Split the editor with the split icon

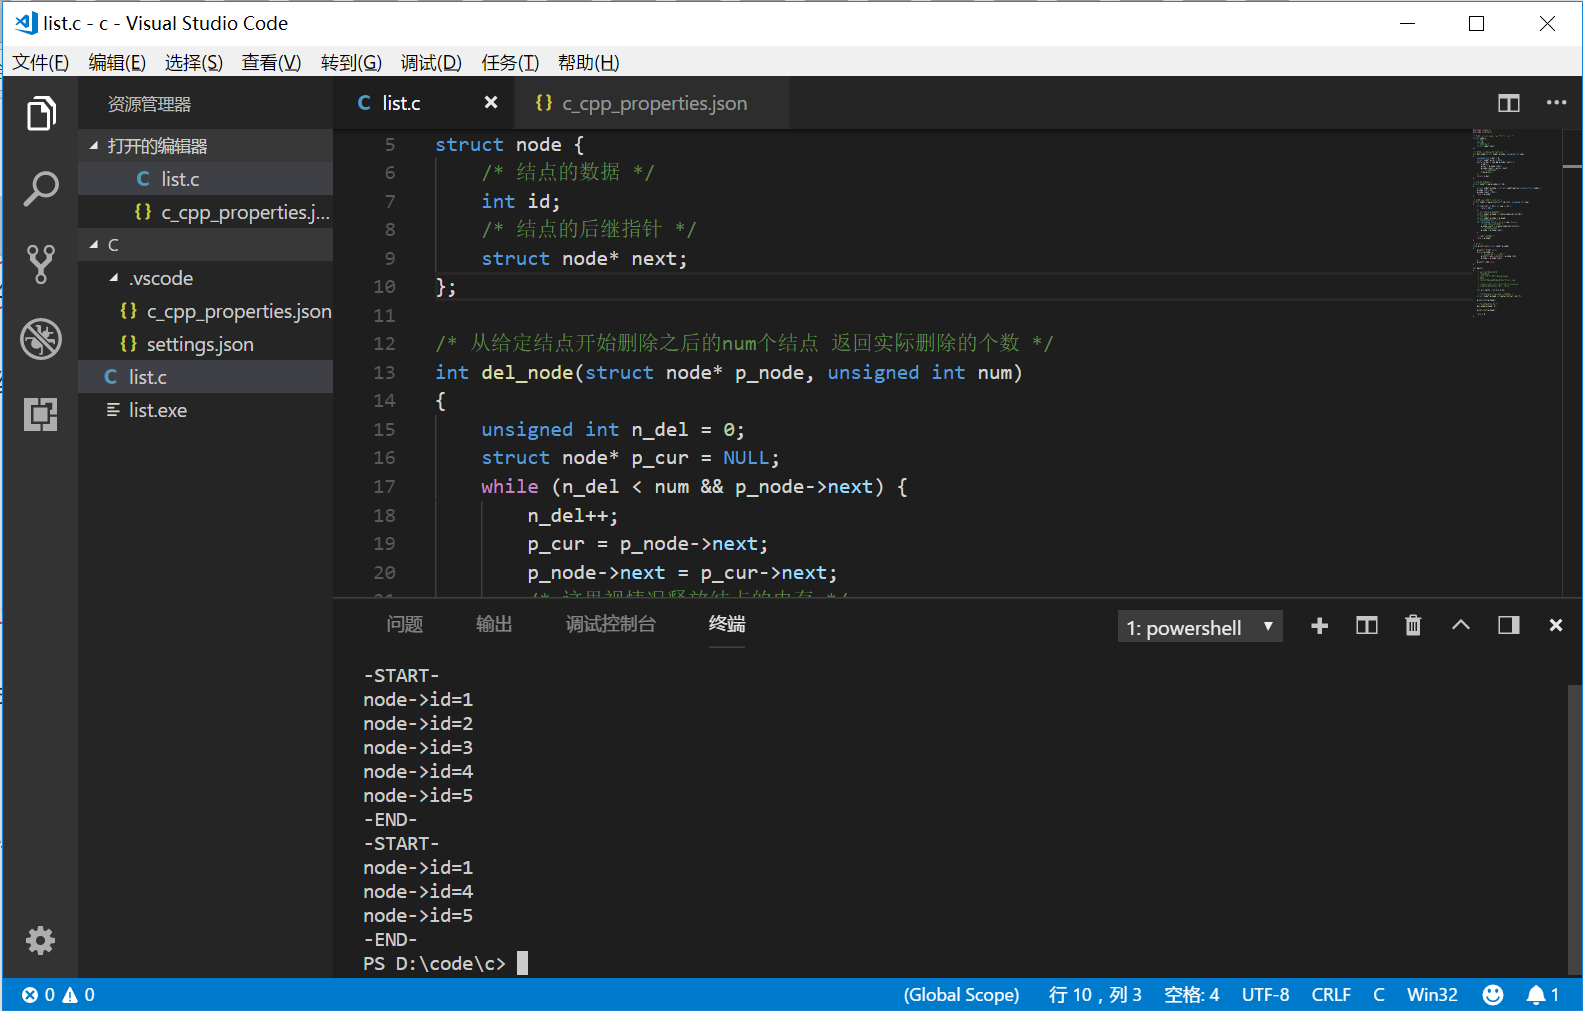click(1508, 103)
